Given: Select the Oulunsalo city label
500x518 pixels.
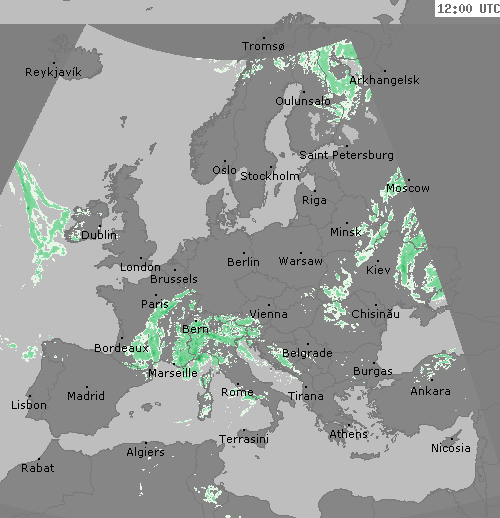Looking at the screenshot, I should click(x=303, y=101).
